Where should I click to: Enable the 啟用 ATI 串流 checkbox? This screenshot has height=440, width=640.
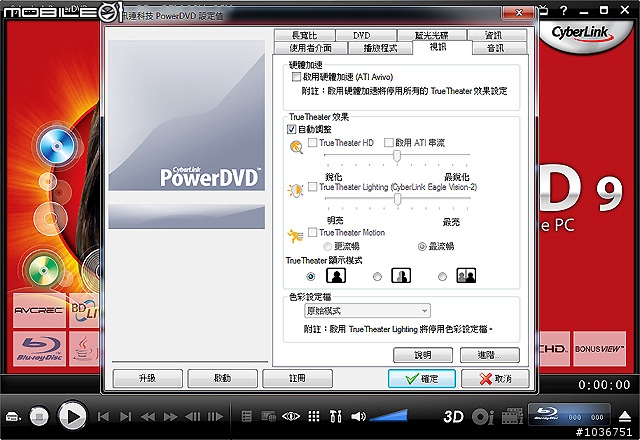click(389, 142)
